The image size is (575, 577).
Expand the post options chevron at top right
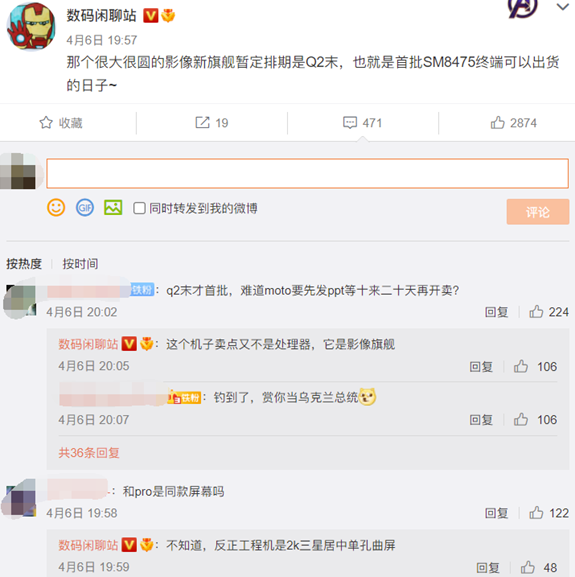562,7
